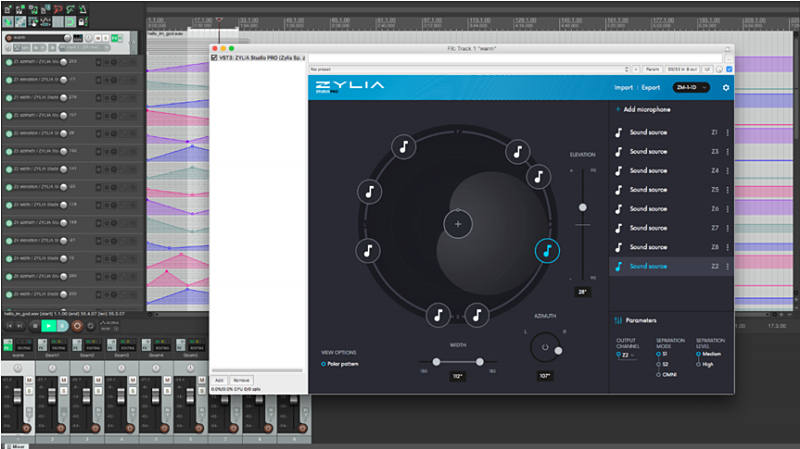Screen dimensions: 800x449
Task: Click the width value field
Action: 457,376
